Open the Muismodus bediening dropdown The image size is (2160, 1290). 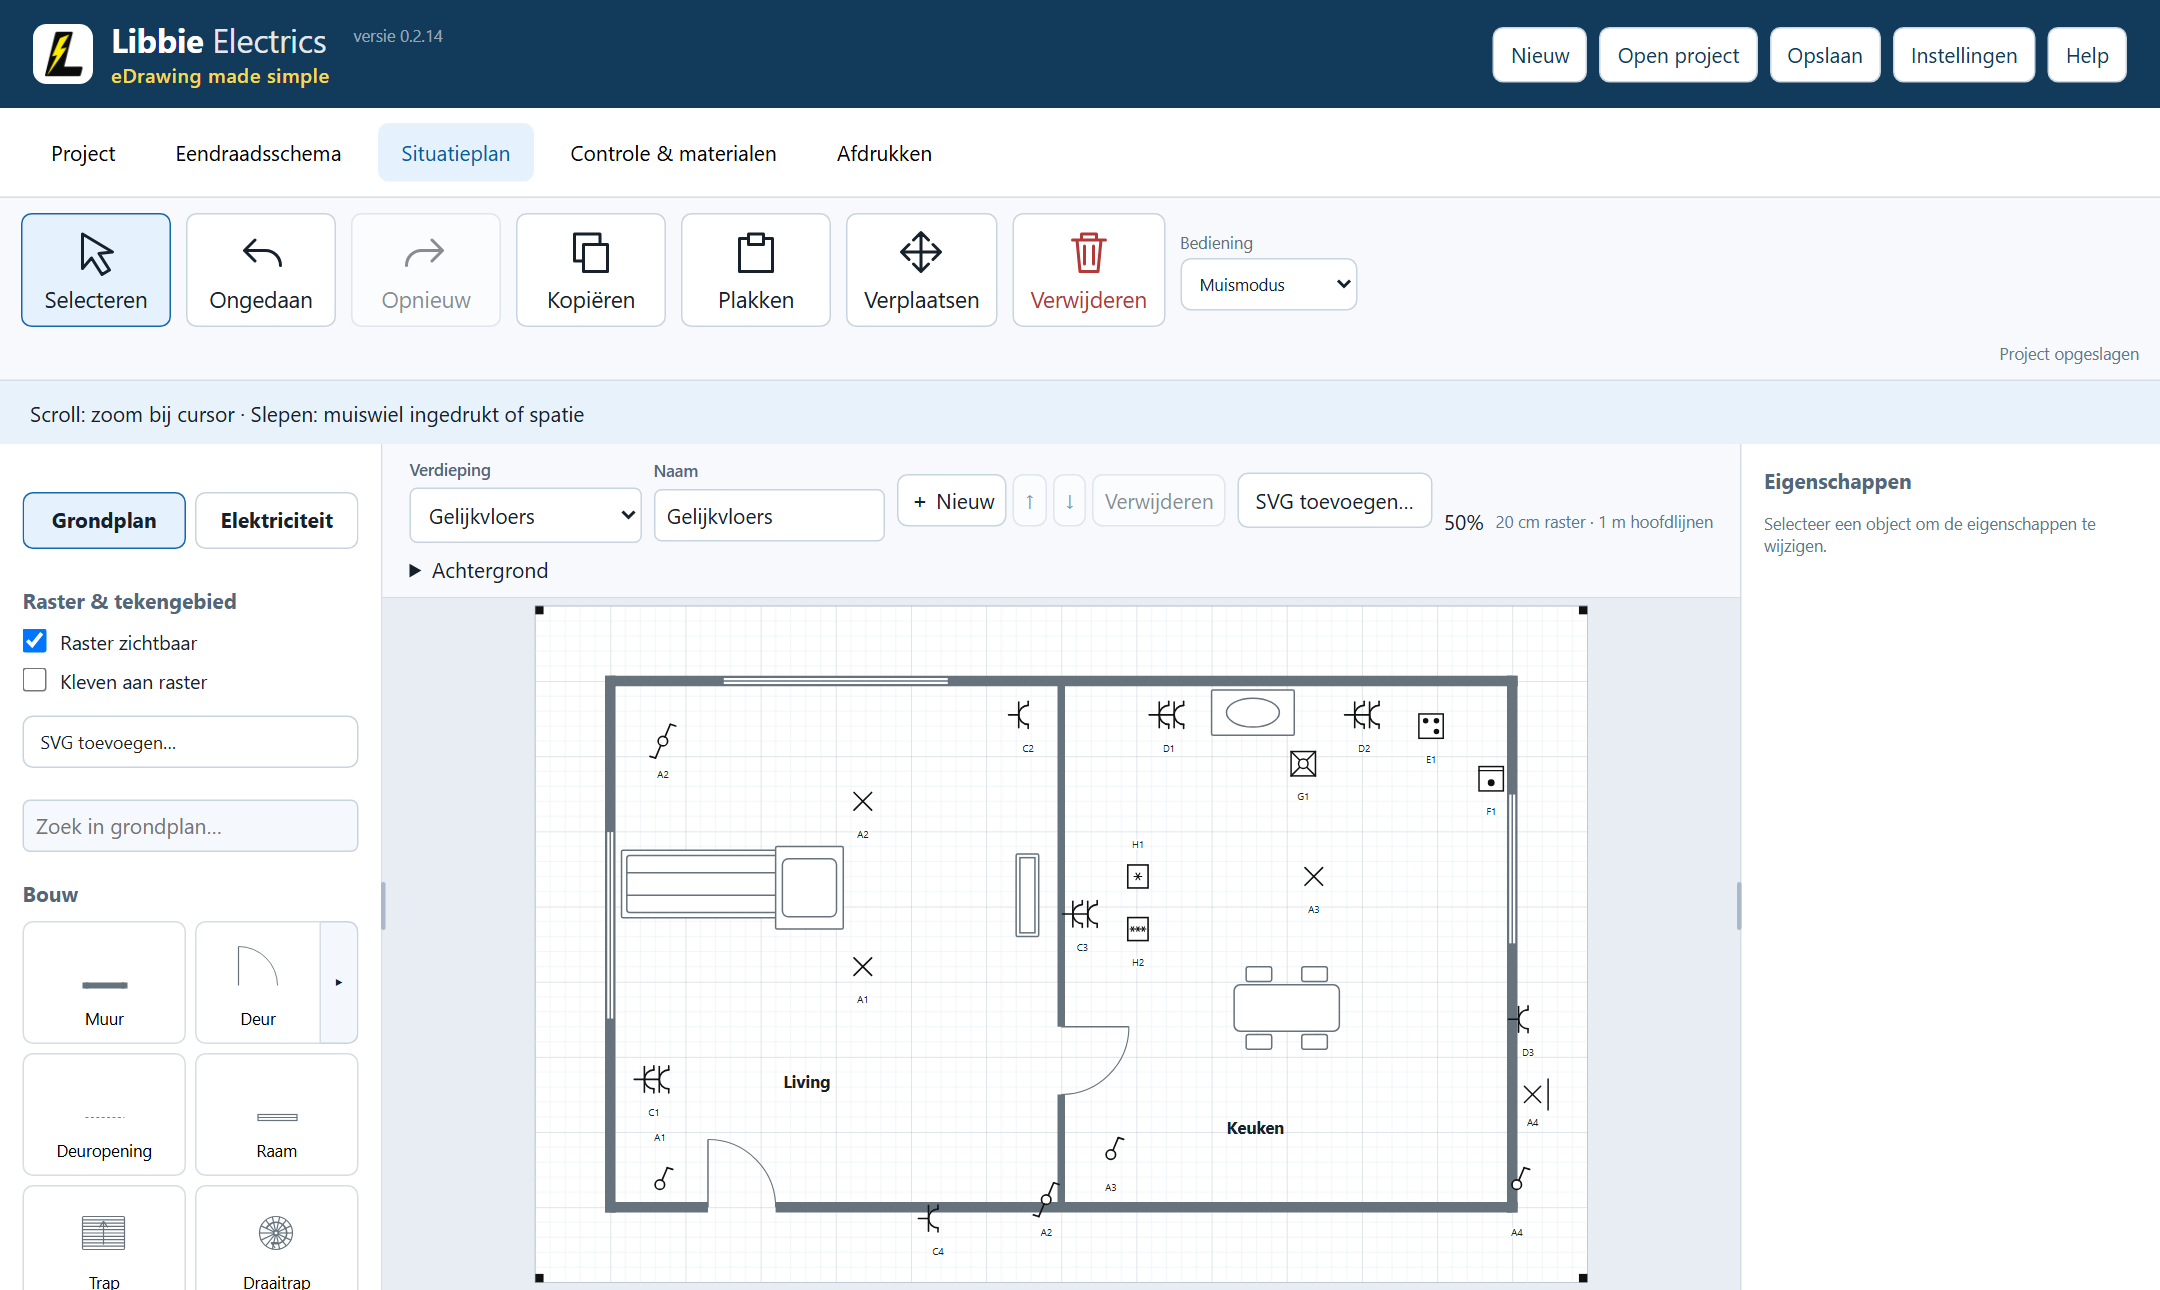pos(1269,284)
